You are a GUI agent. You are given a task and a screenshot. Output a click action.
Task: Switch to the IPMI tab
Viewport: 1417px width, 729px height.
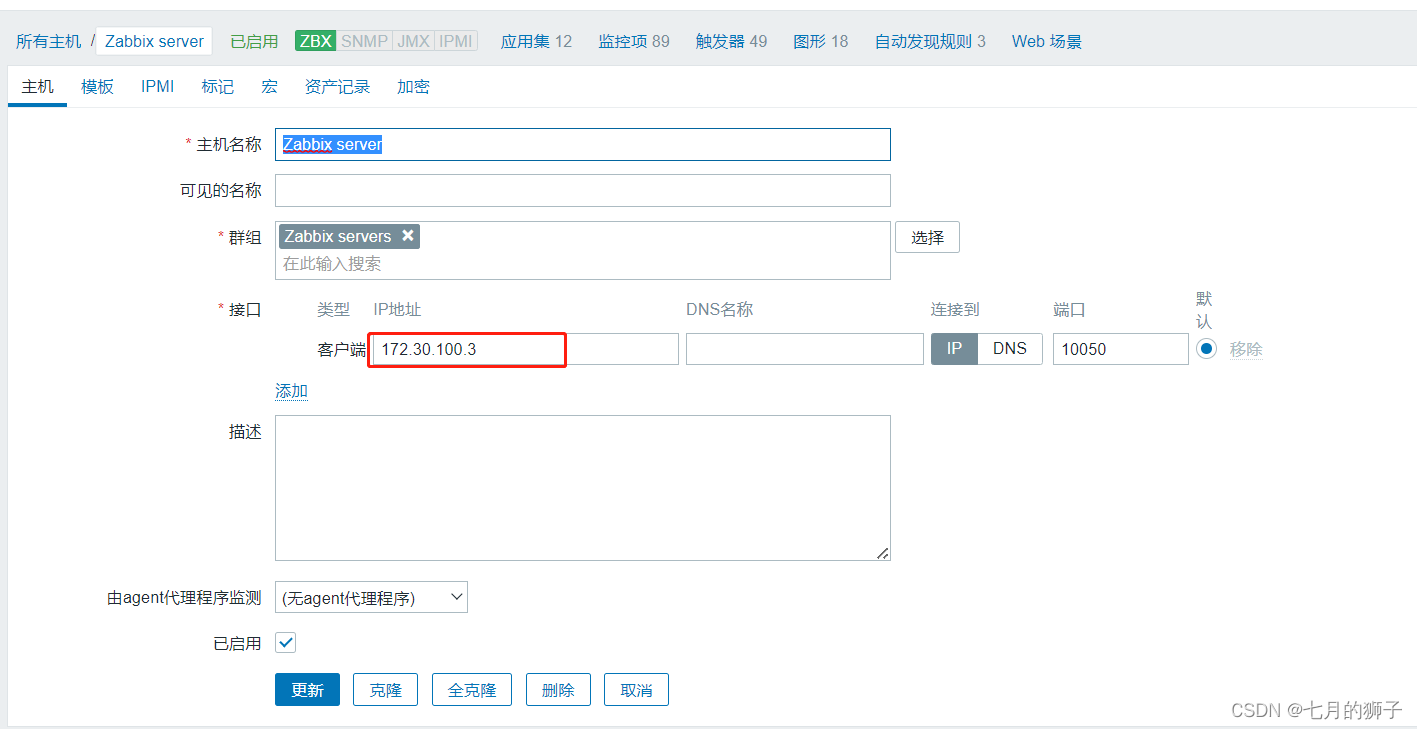click(158, 87)
